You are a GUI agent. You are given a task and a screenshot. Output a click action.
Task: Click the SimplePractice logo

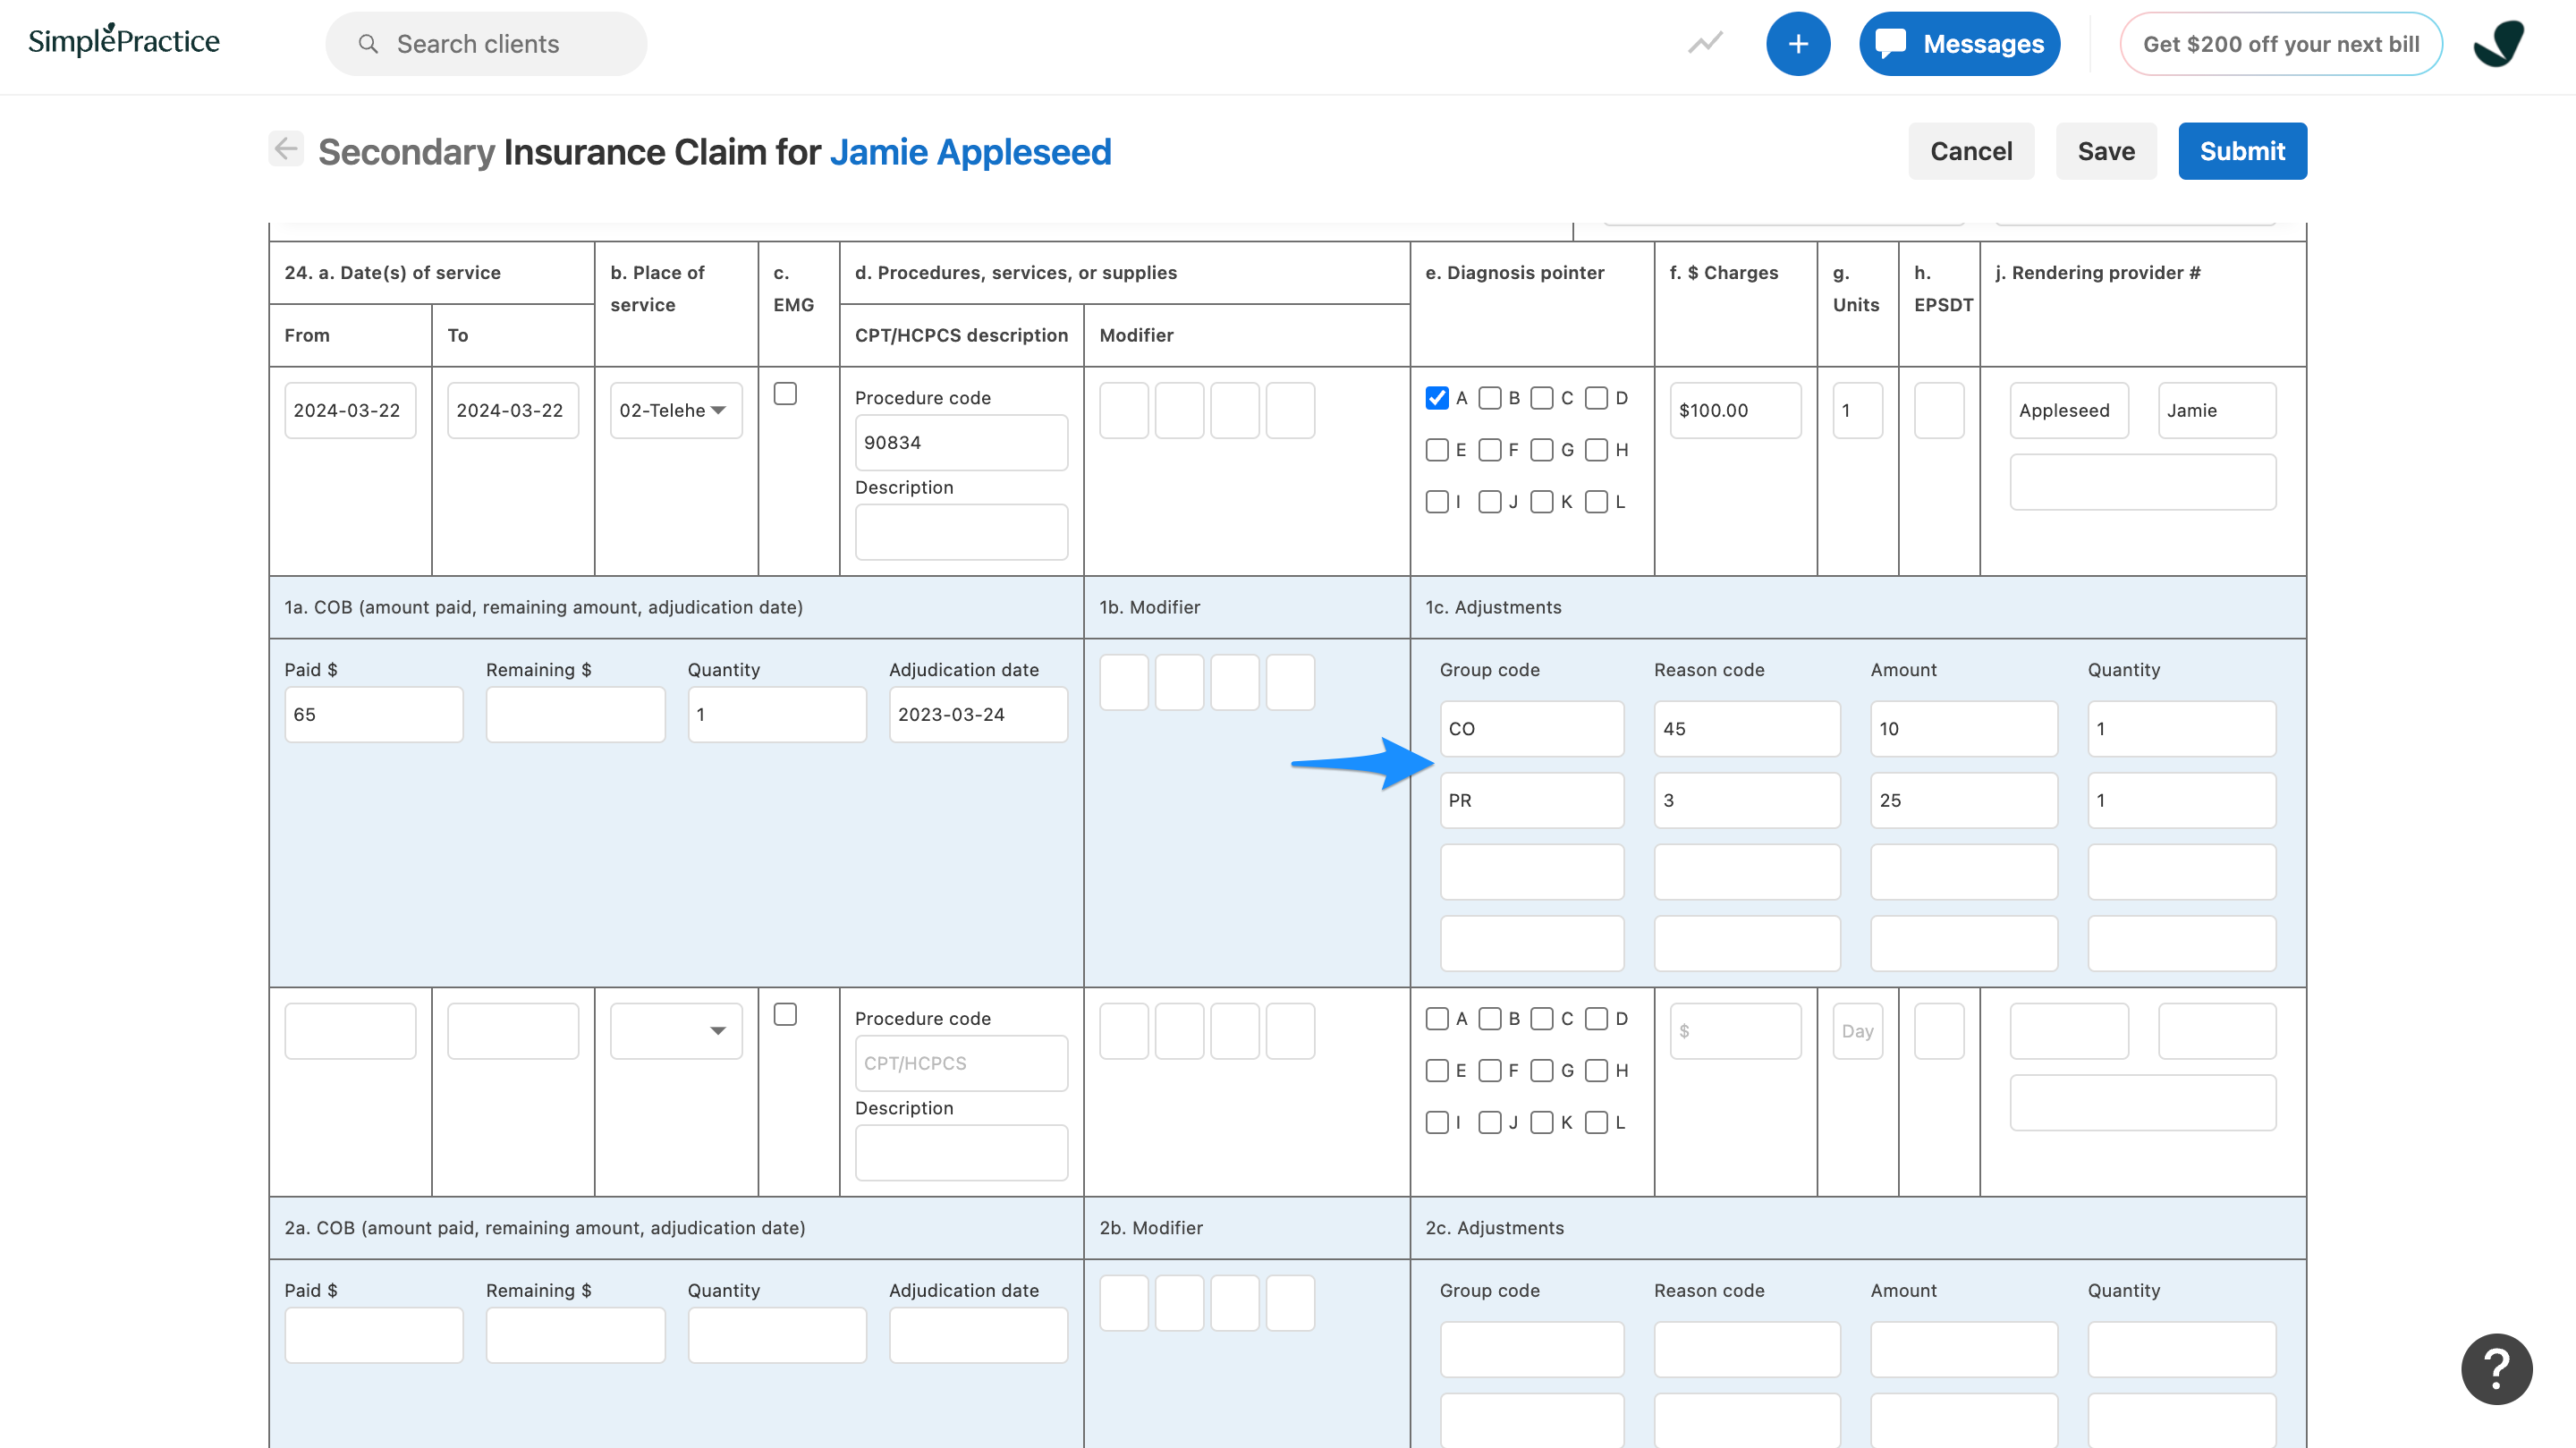coord(123,41)
